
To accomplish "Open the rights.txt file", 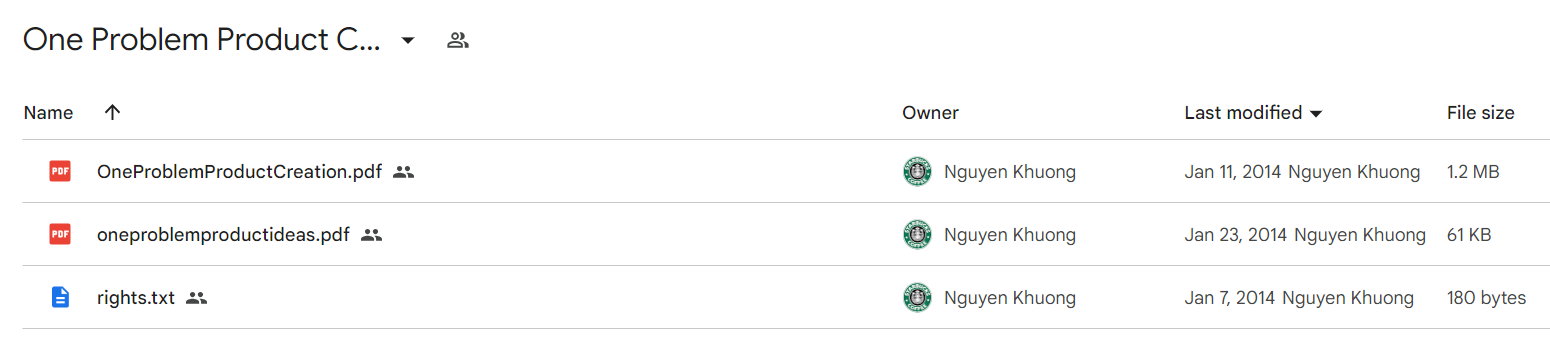I will (136, 298).
